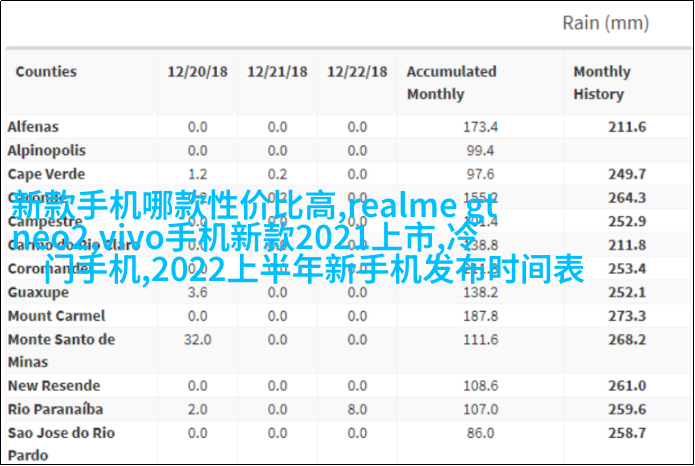Click the monthly history value '264.3'
This screenshot has width=695, height=466.
(627, 198)
